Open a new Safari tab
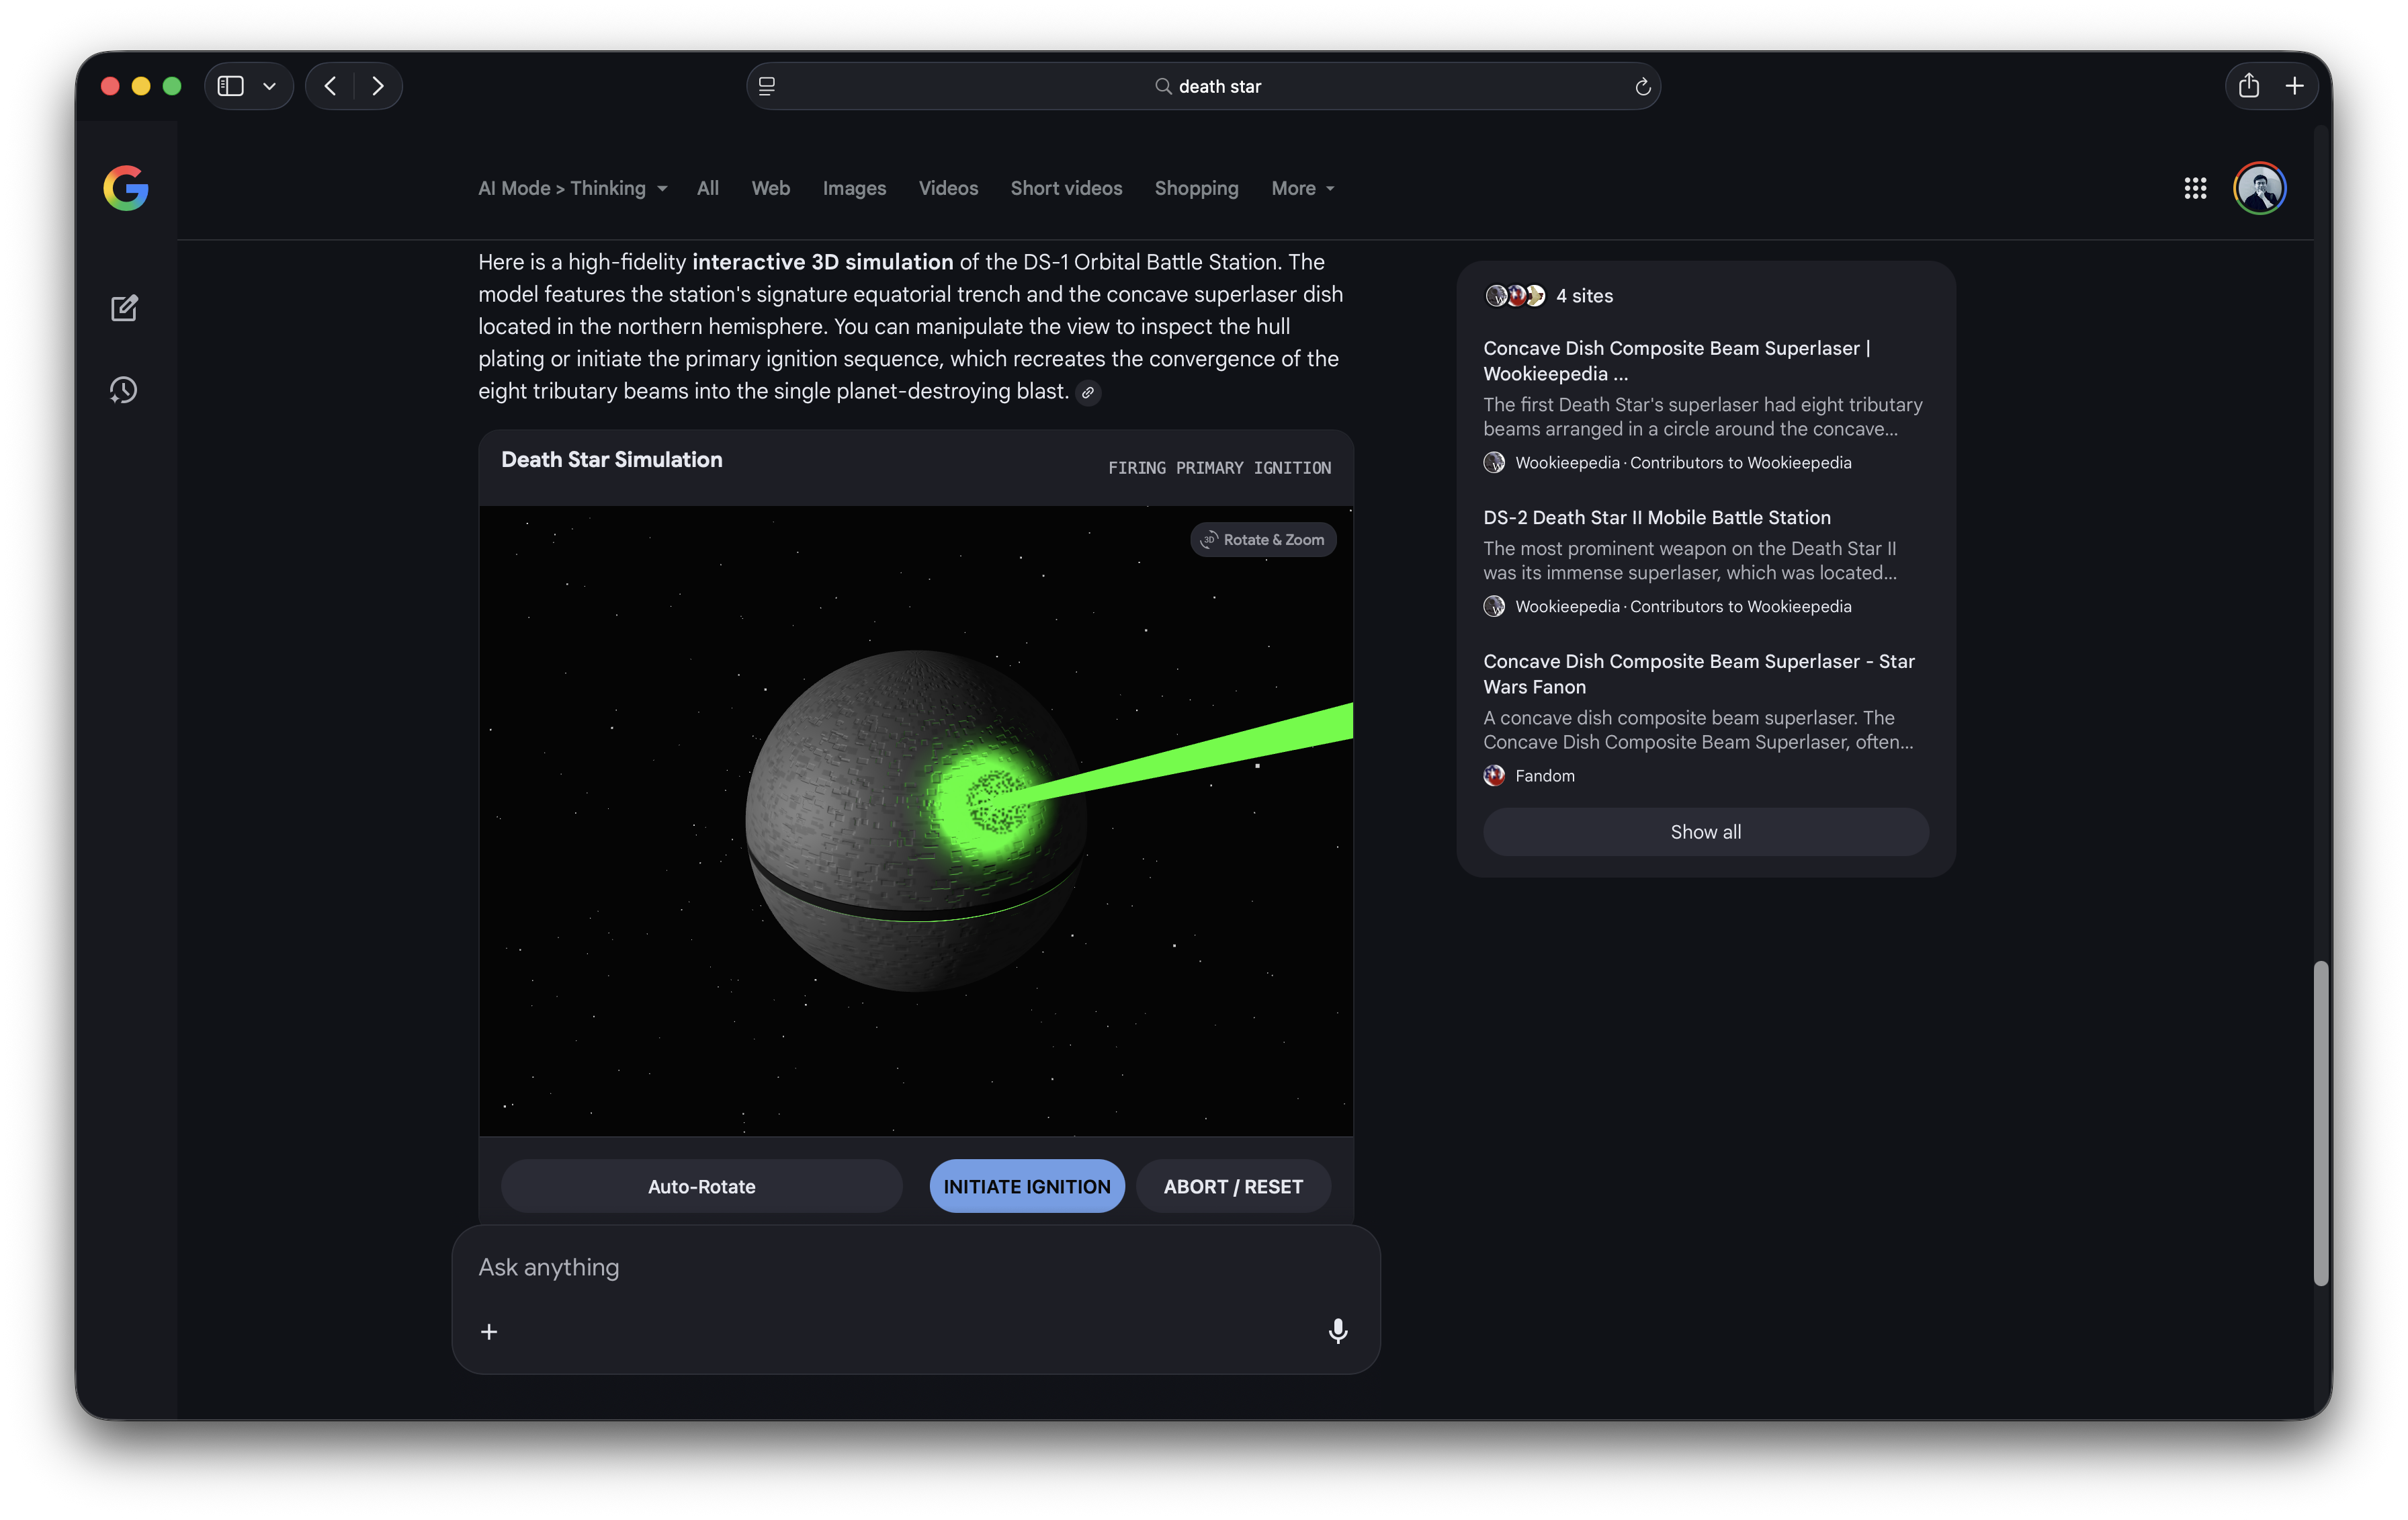Screen dimensions: 2408x1520 [2295, 86]
